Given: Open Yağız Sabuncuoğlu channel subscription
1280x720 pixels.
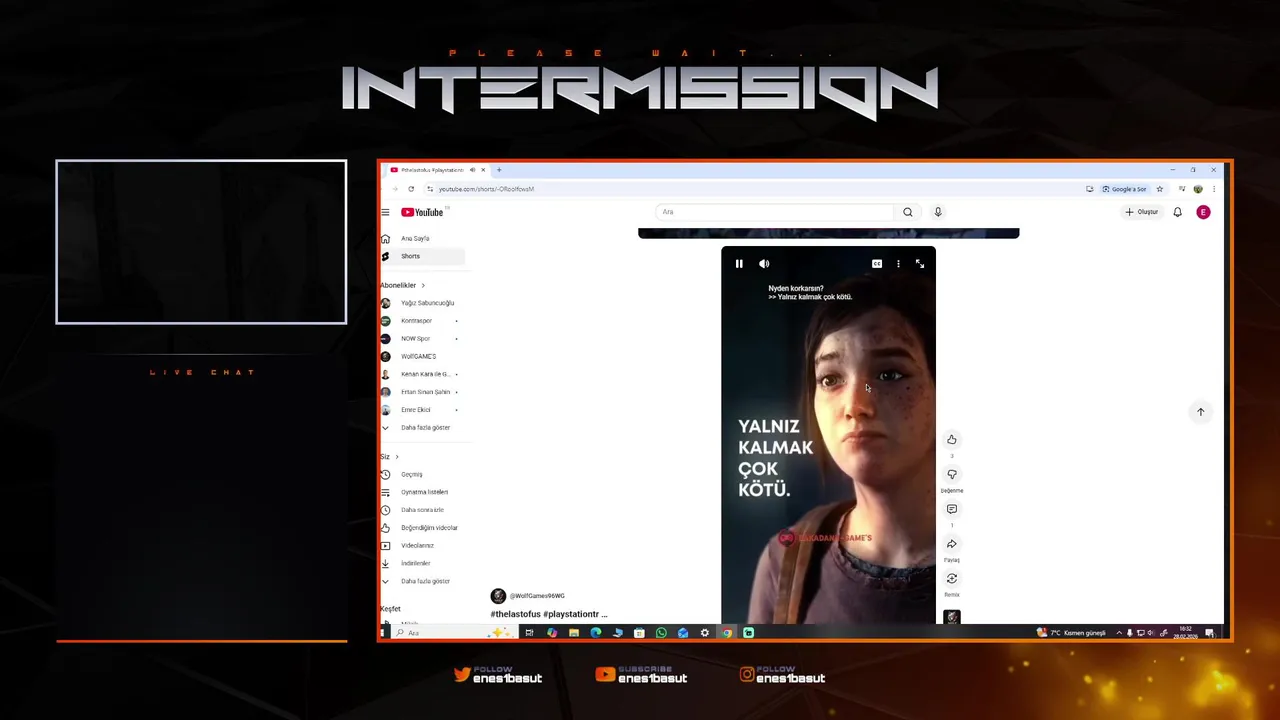Looking at the screenshot, I should tap(422, 303).
